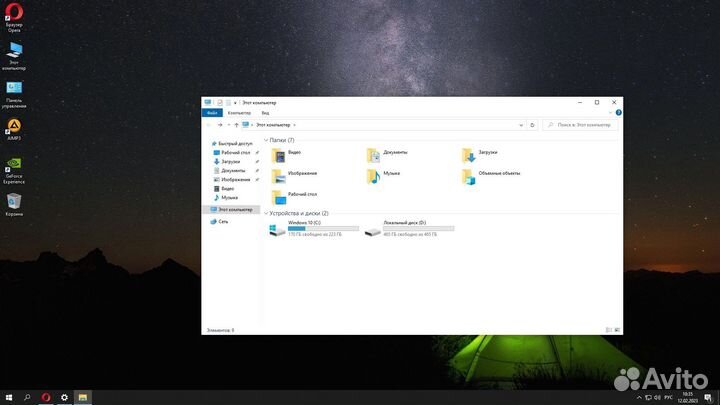Open the Объемные объекты folder
The image size is (720, 405).
(491, 176)
